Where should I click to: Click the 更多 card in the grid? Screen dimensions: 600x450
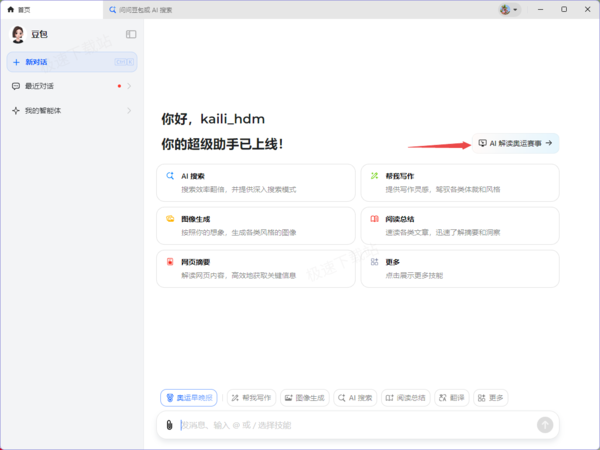coord(460,269)
